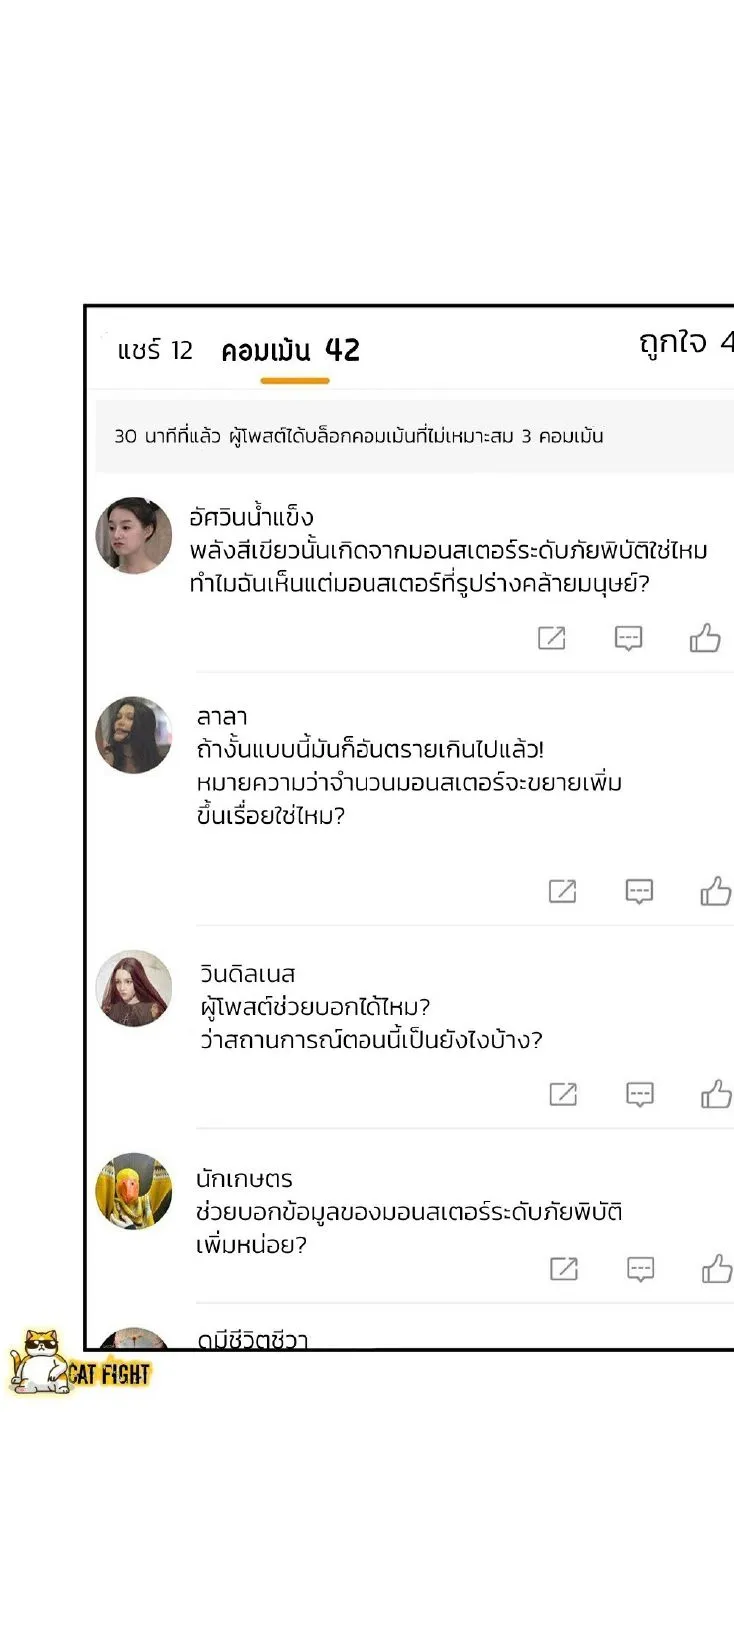Like the comment by นักเกษตร
This screenshot has height=1650, width=734.
[717, 1269]
